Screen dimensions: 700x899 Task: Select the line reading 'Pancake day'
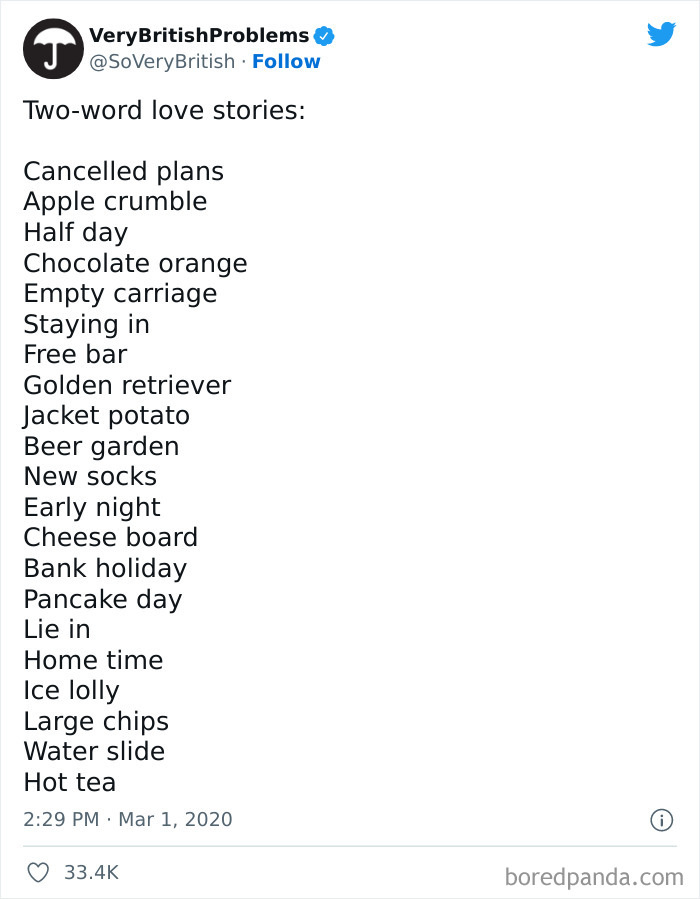click(102, 598)
